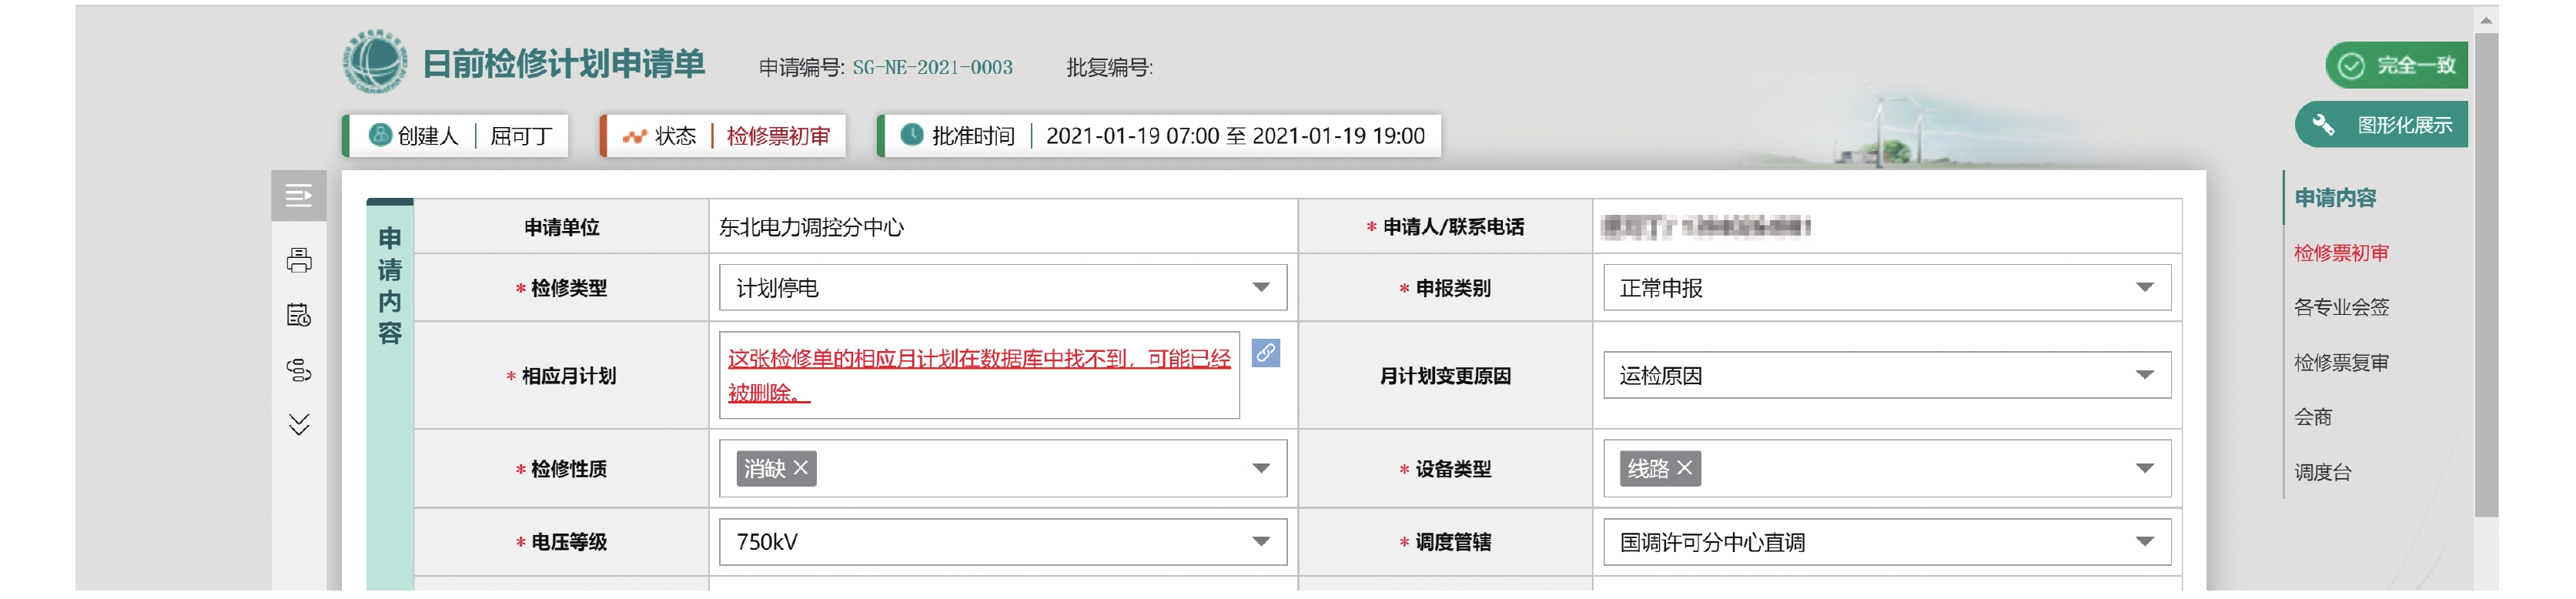Go to 申请内容 section
The height and width of the screenshot is (599, 2576).
(2334, 198)
